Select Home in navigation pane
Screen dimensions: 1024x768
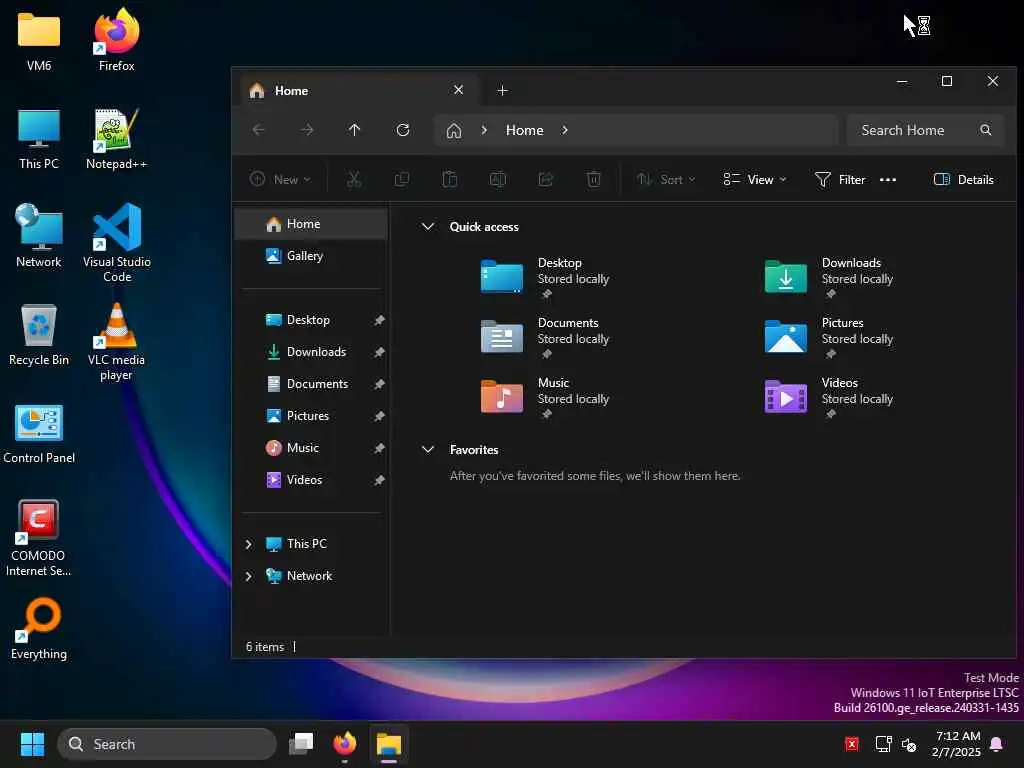pos(311,224)
